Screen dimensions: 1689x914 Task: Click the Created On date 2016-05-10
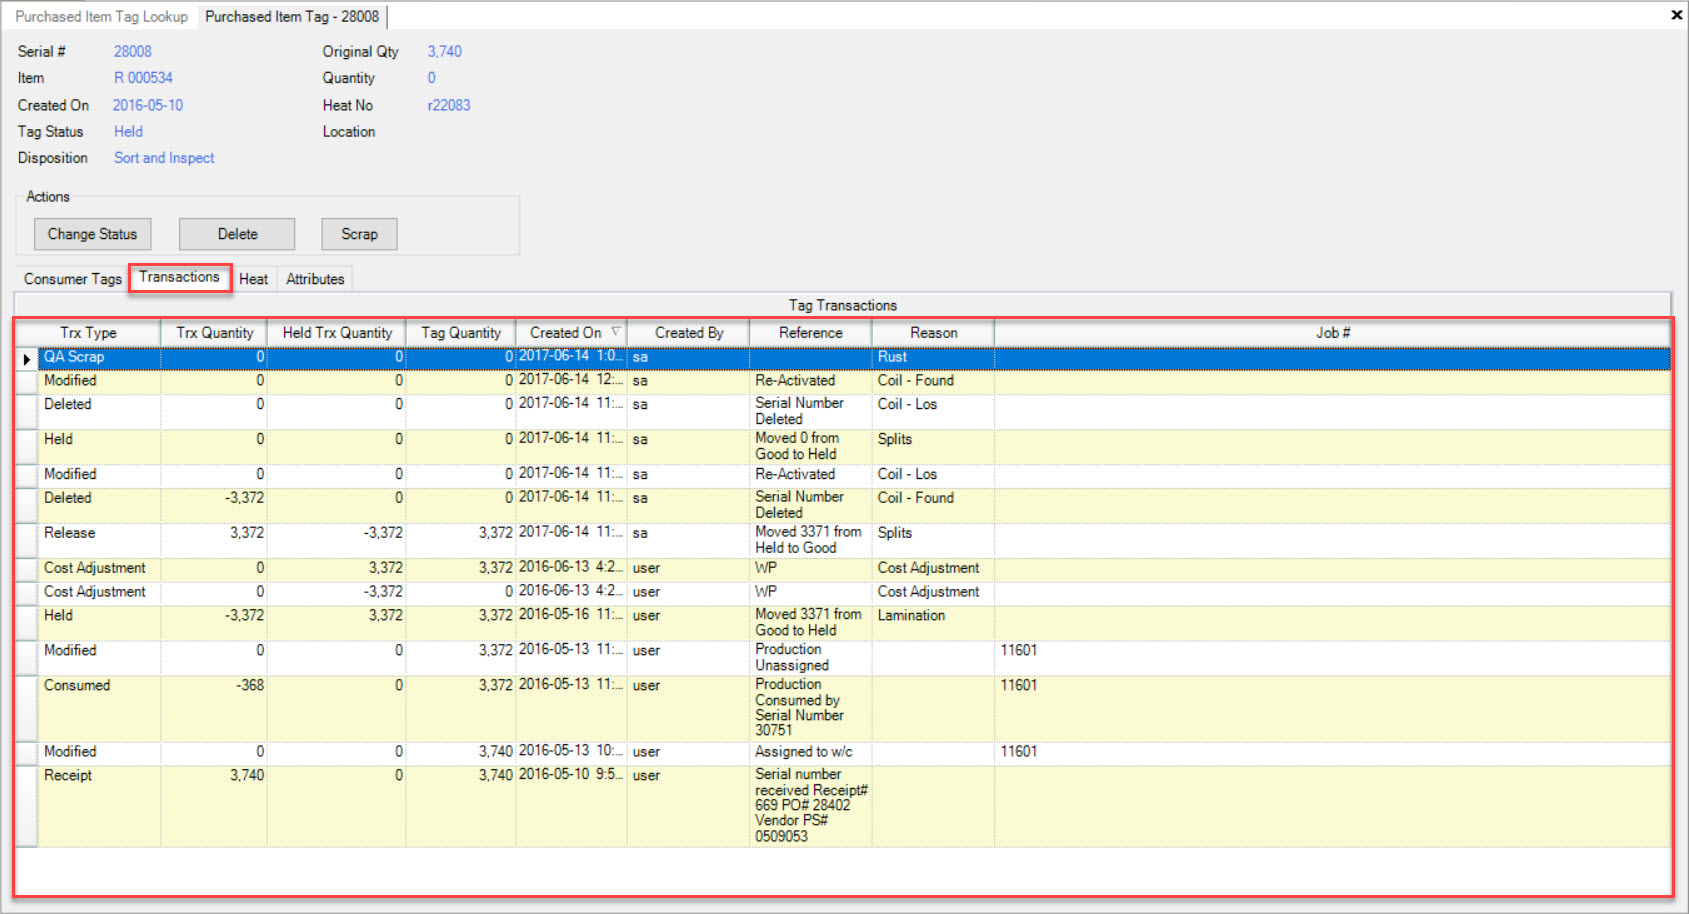coord(148,105)
